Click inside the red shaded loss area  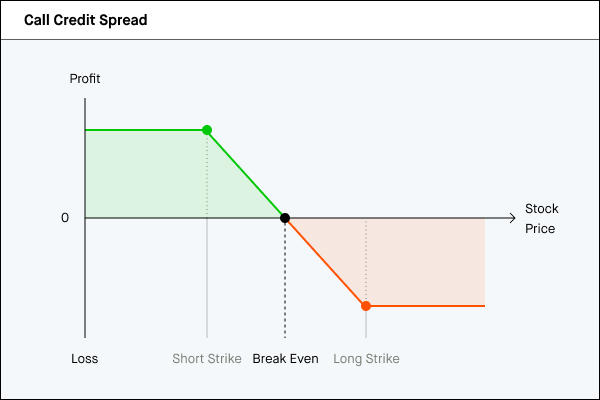(420, 260)
